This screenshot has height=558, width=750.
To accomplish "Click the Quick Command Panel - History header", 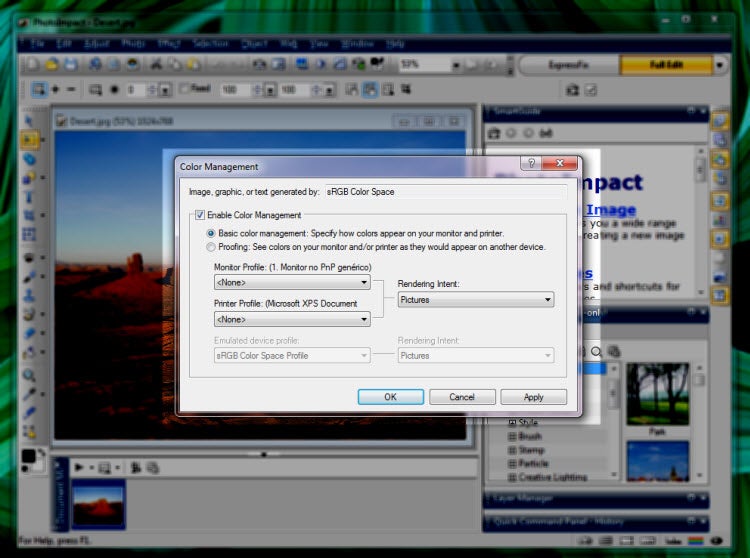I will point(596,522).
